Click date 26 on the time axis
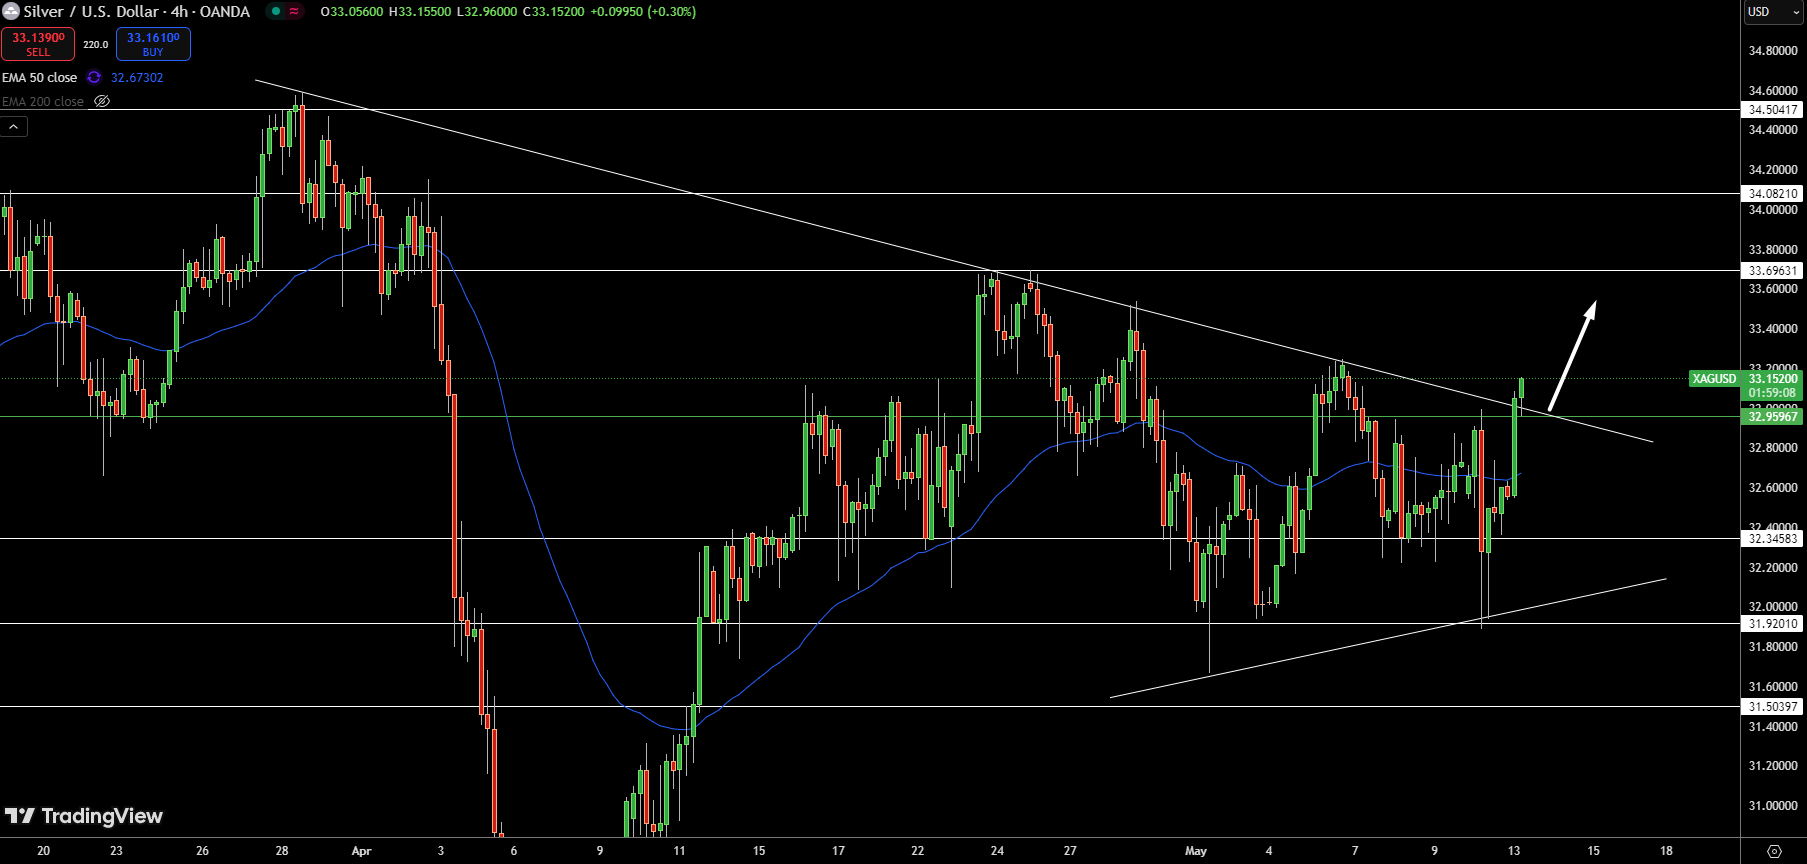This screenshot has height=864, width=1807. pyautogui.click(x=203, y=851)
